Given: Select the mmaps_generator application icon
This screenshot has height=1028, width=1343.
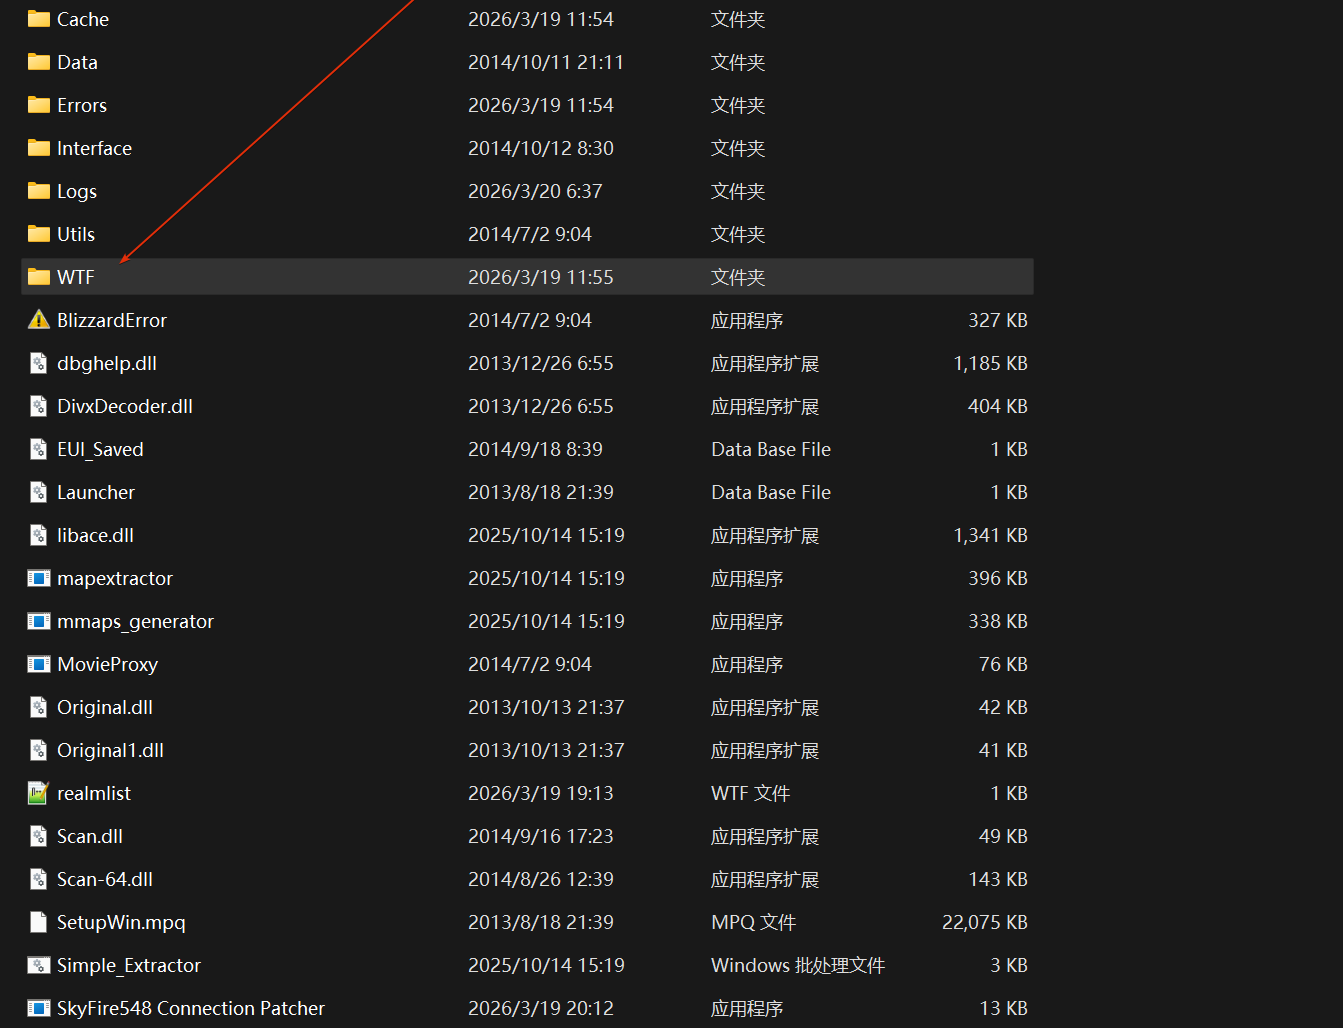Looking at the screenshot, I should (38, 621).
